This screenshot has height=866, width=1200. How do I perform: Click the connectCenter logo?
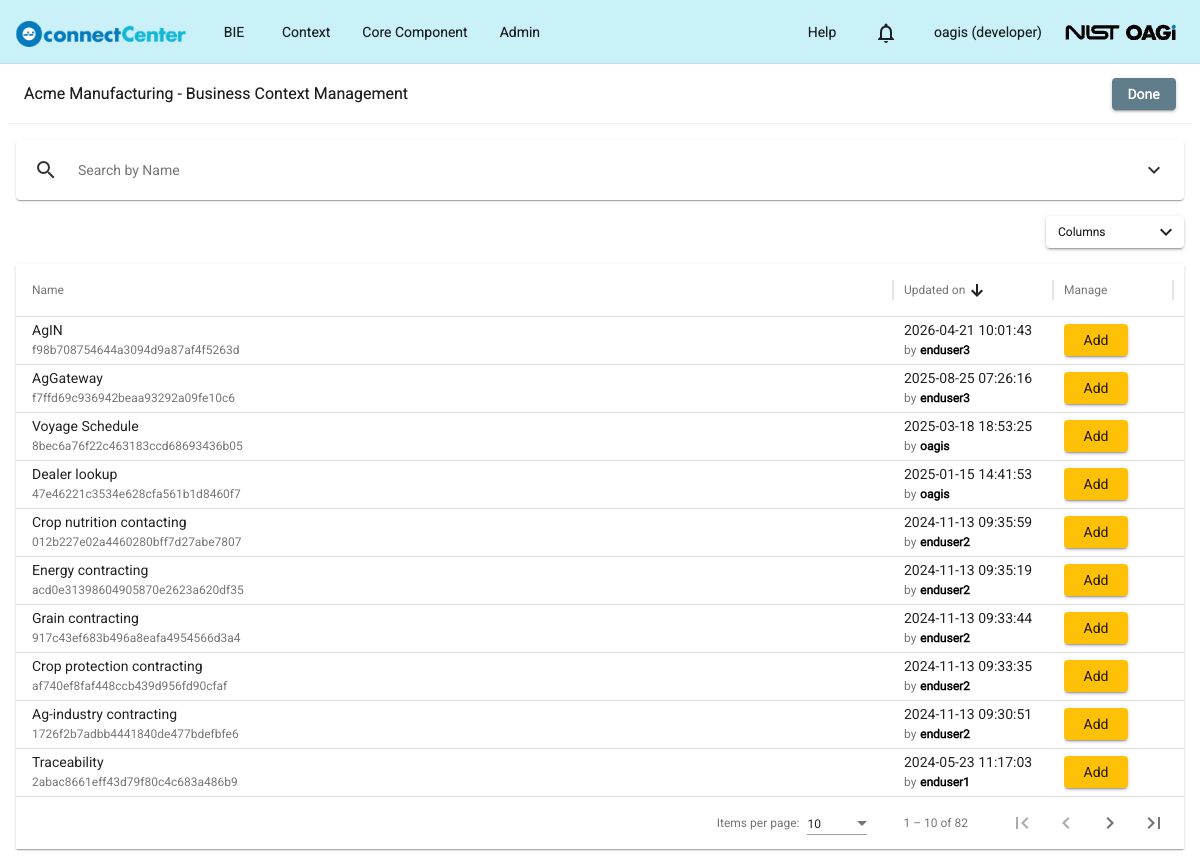(101, 33)
